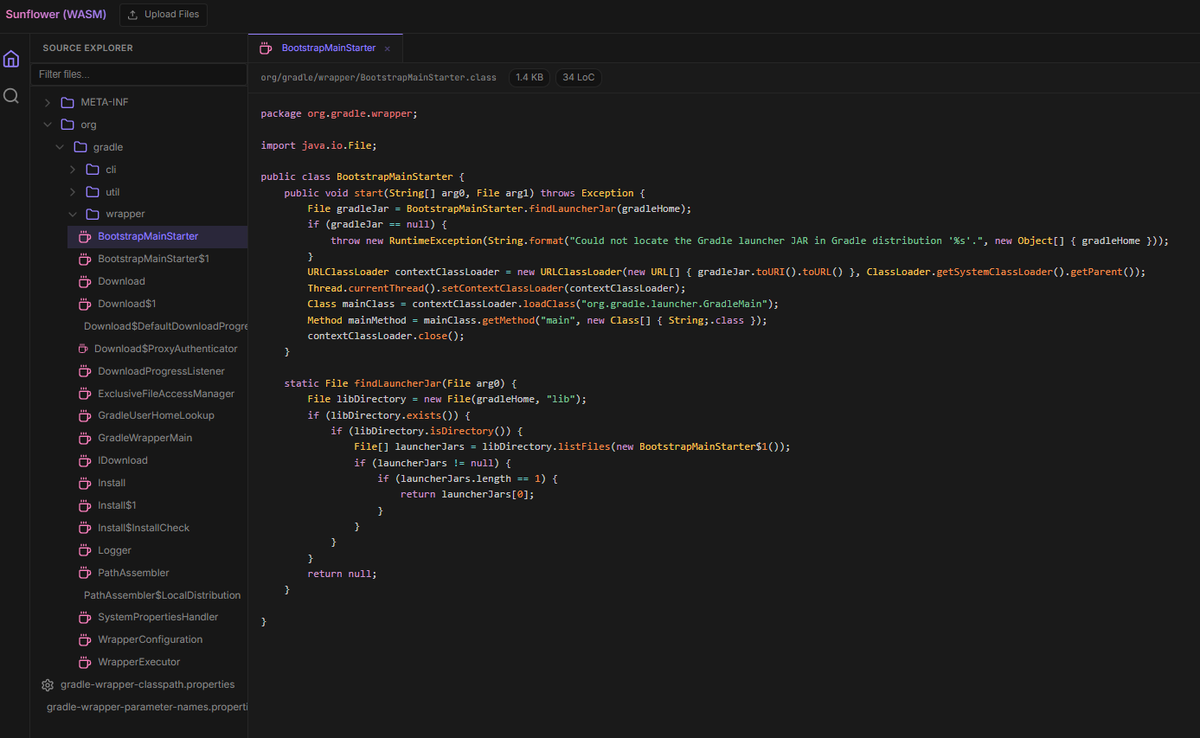Viewport: 1200px width, 738px height.
Task: Click the 1.4 KB size badge
Action: (530, 77)
